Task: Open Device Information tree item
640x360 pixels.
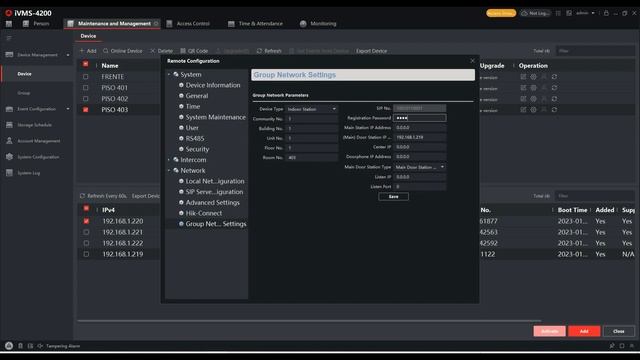Action: [x=213, y=85]
